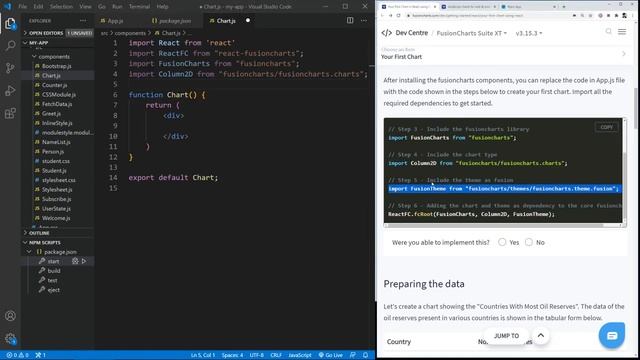Open FetchData.js in the explorer
Image resolution: width=640 pixels, height=360 pixels.
click(57, 104)
